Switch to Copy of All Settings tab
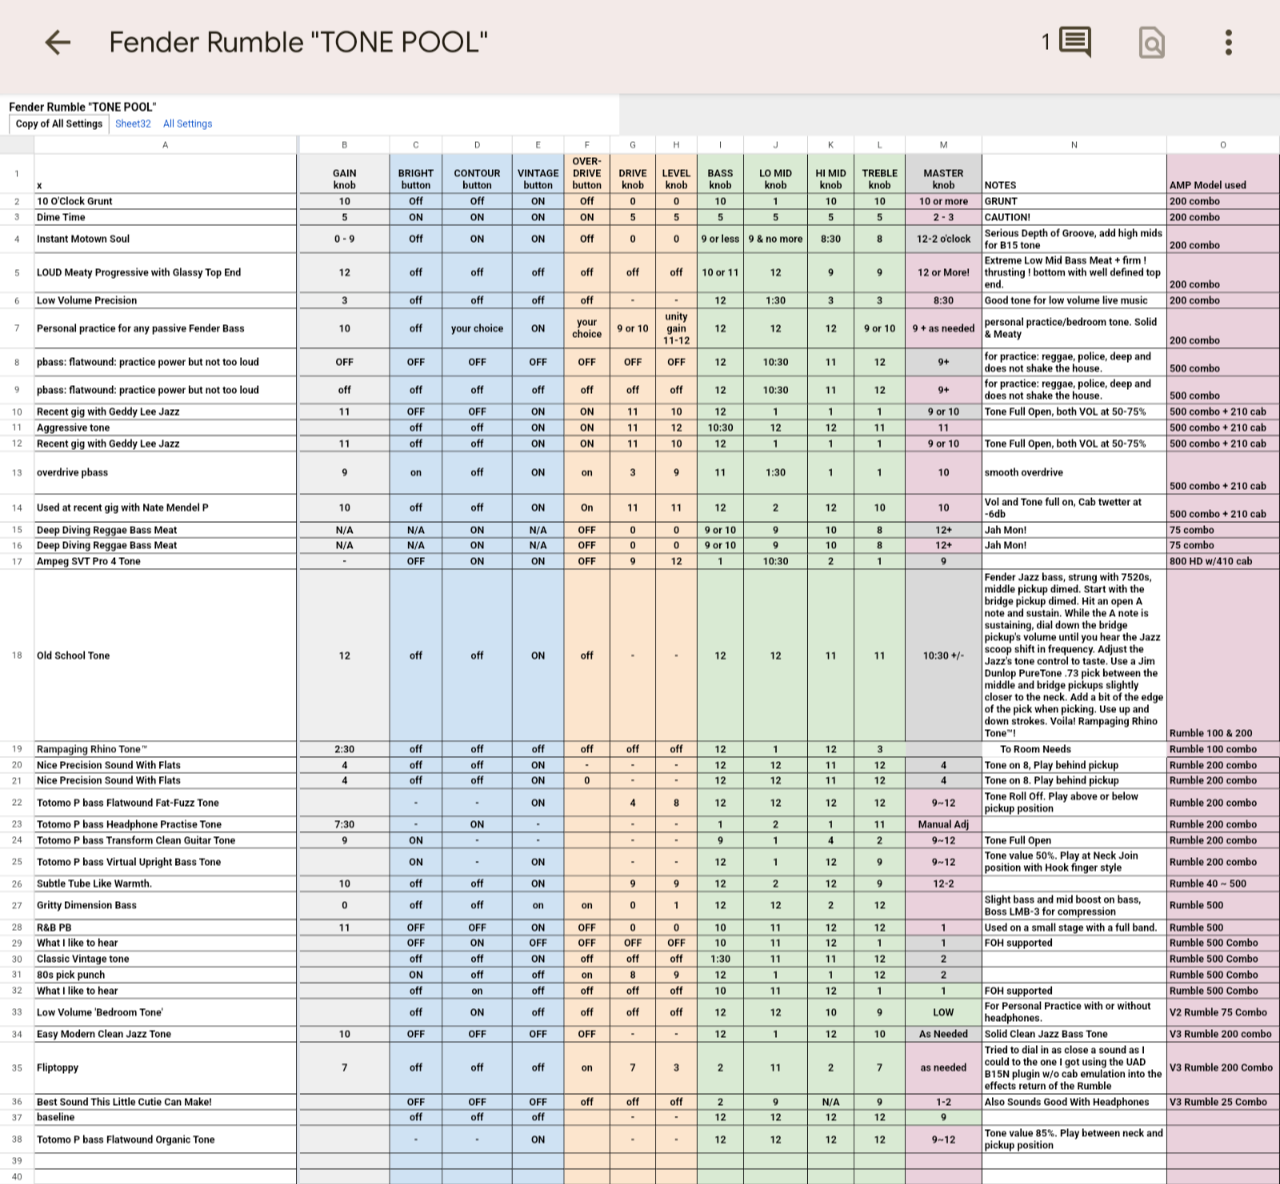Viewport: 1280px width, 1184px height. click(x=59, y=124)
